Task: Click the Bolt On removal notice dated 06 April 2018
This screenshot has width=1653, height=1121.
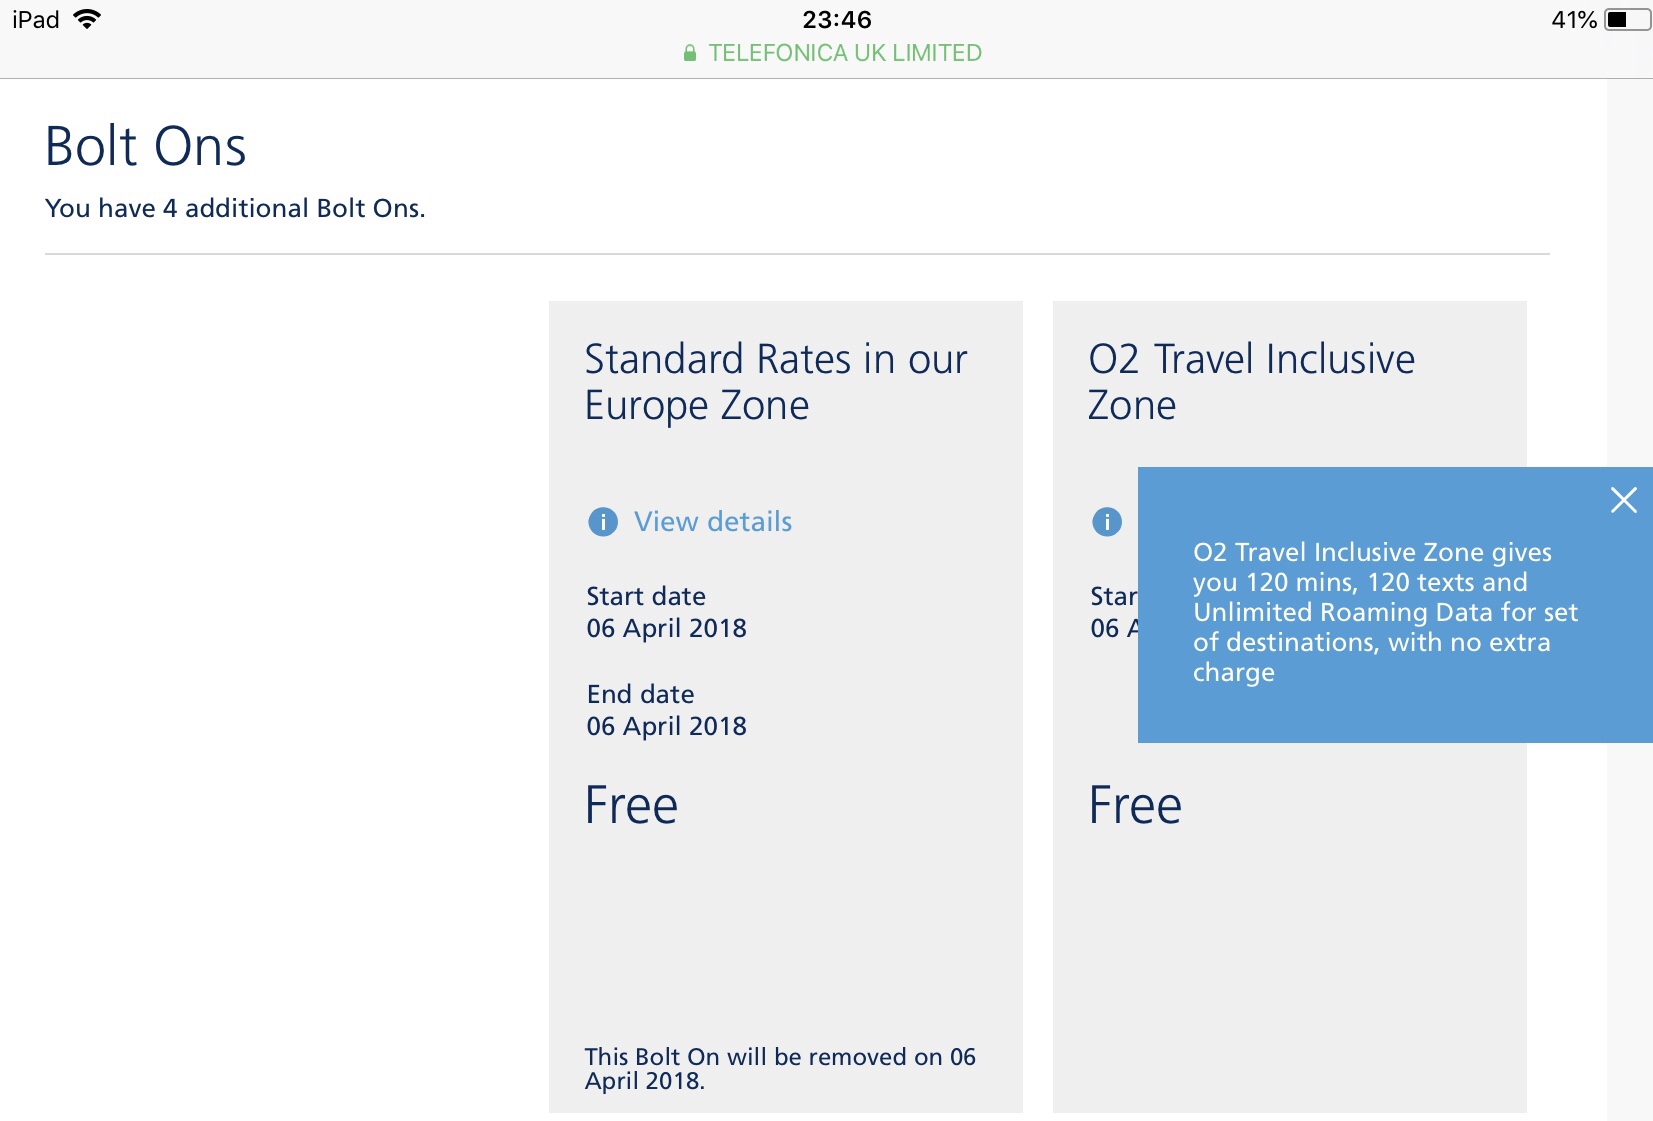Action: click(x=781, y=1068)
